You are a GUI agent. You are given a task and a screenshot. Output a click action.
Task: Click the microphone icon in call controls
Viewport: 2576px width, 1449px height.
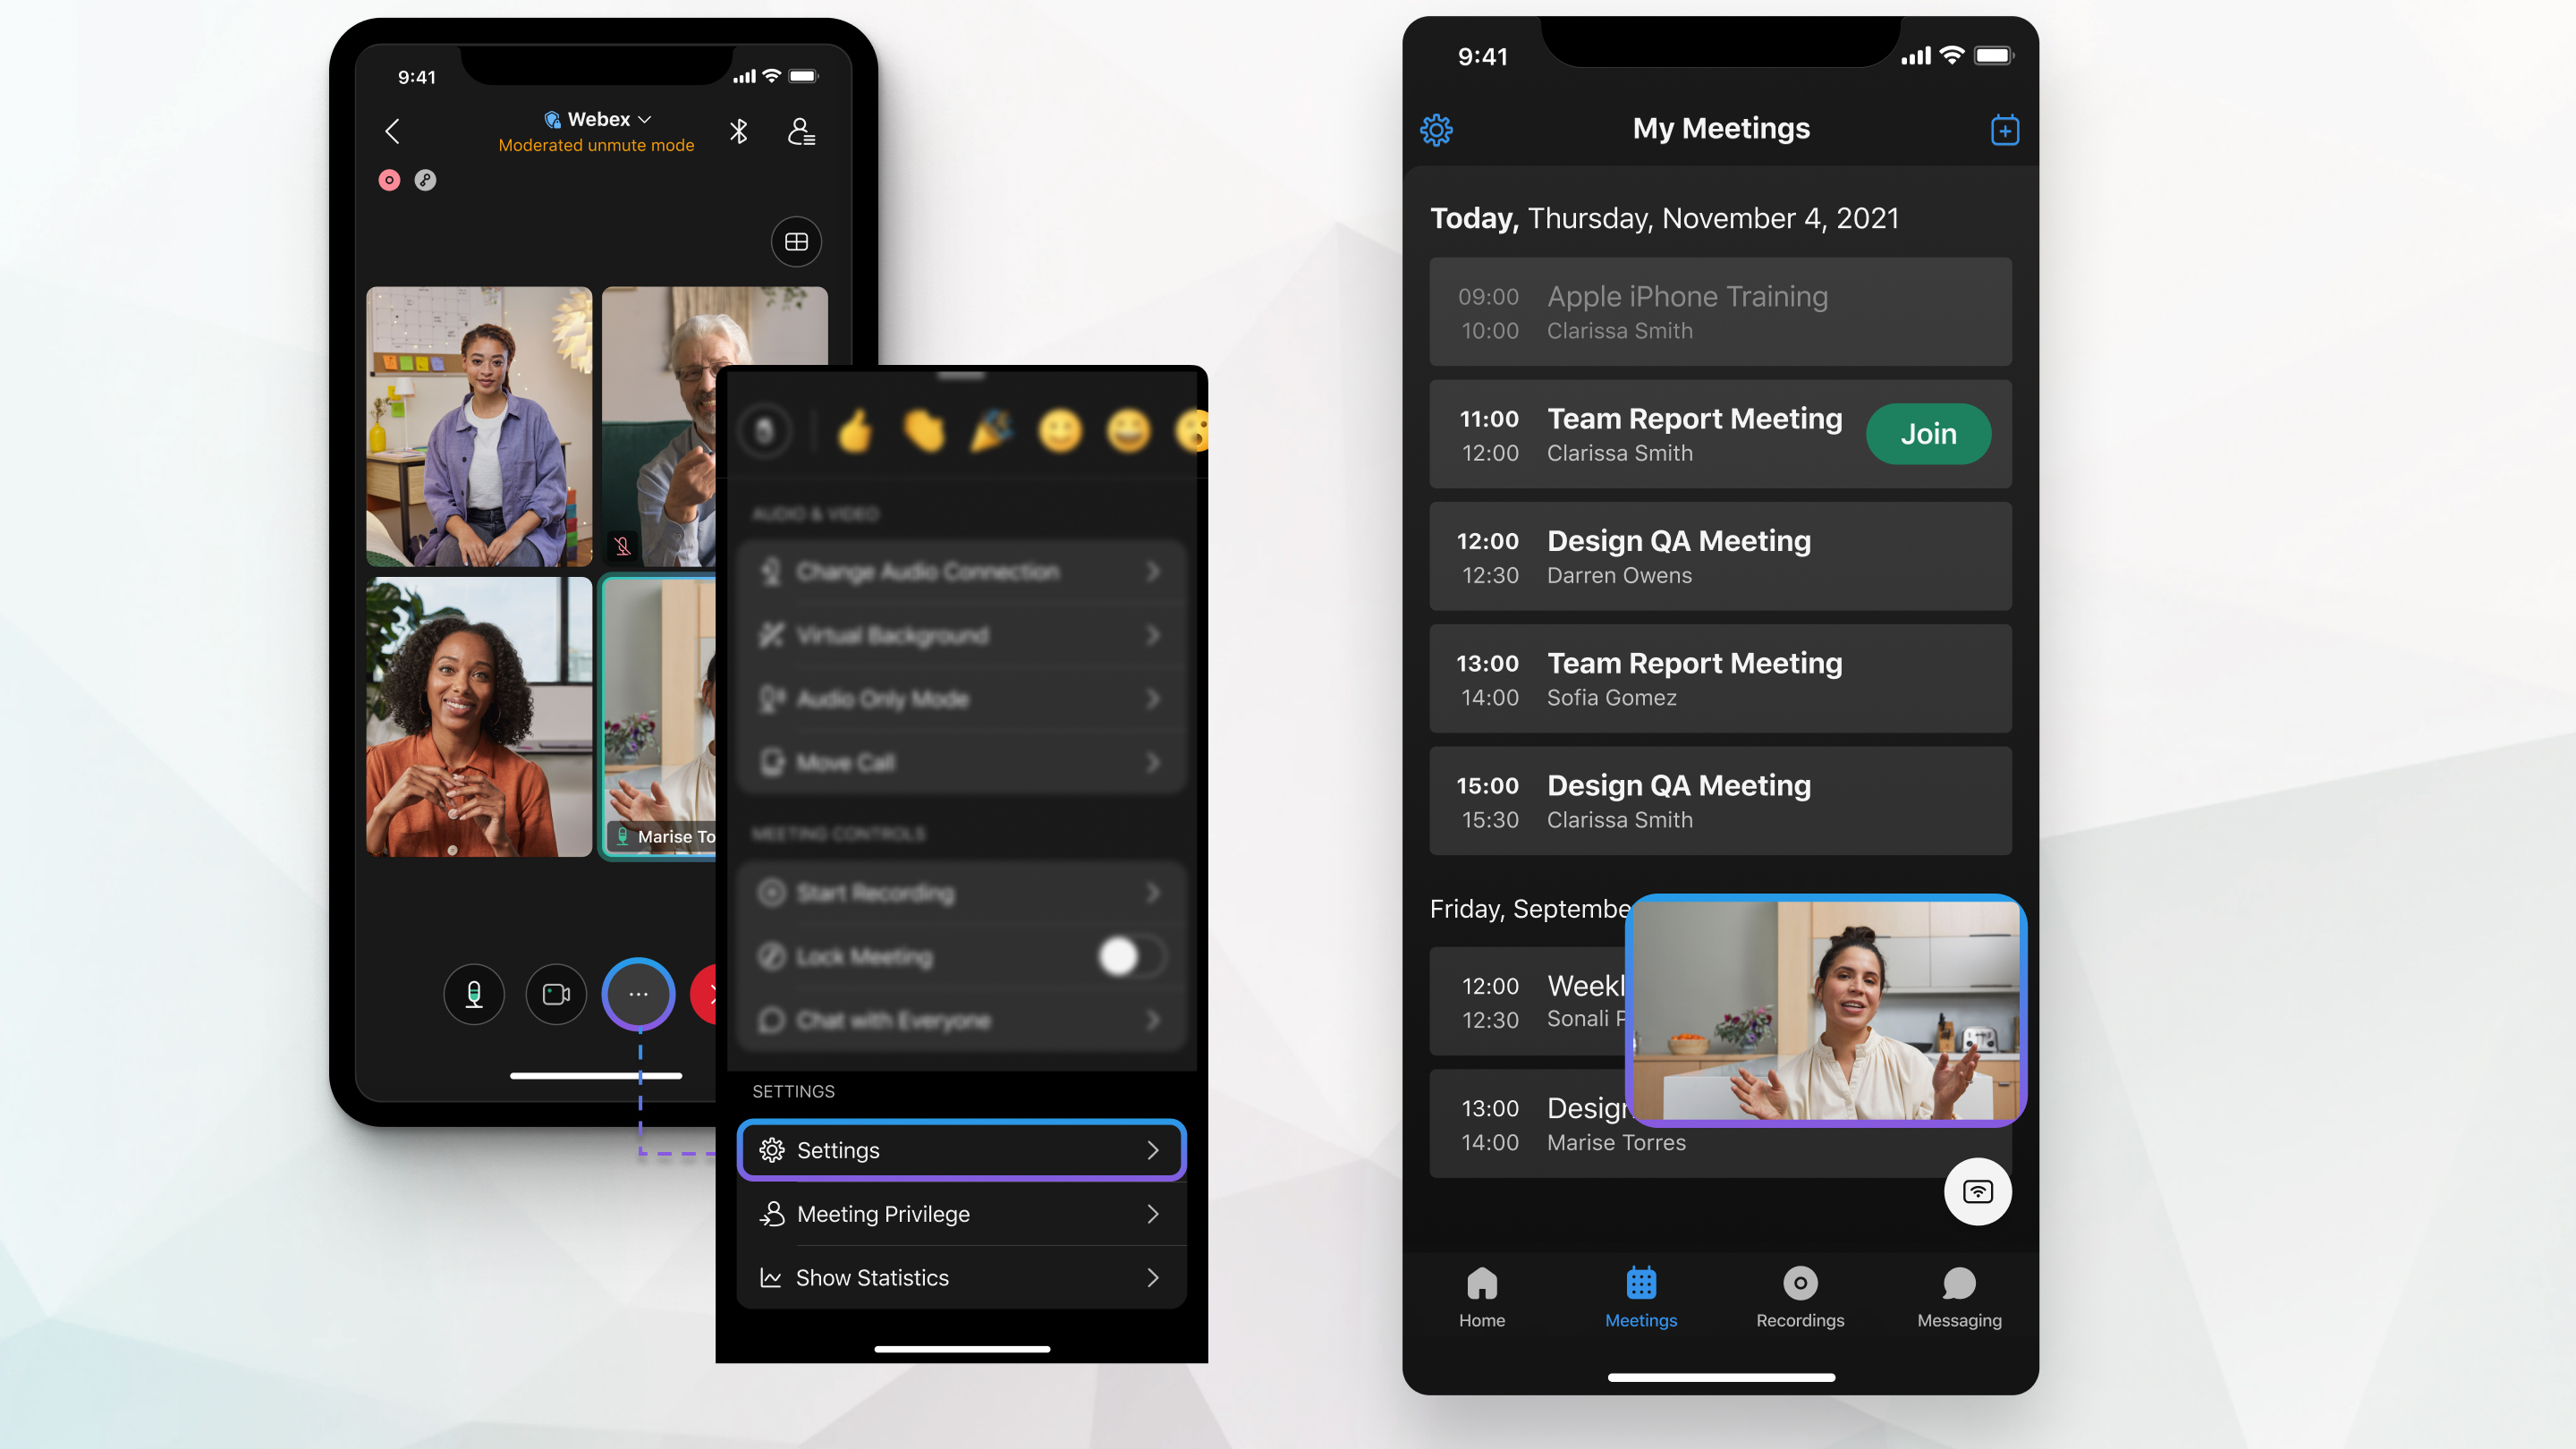470,995
